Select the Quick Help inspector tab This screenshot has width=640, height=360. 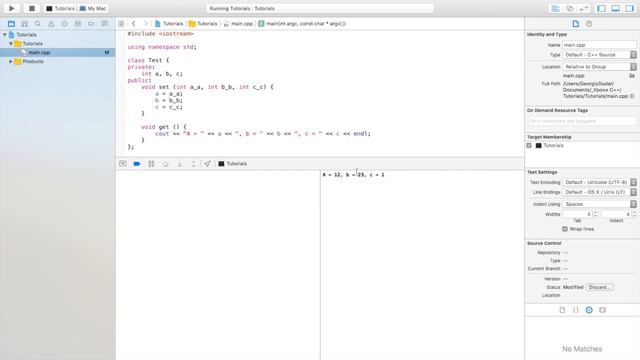point(589,24)
